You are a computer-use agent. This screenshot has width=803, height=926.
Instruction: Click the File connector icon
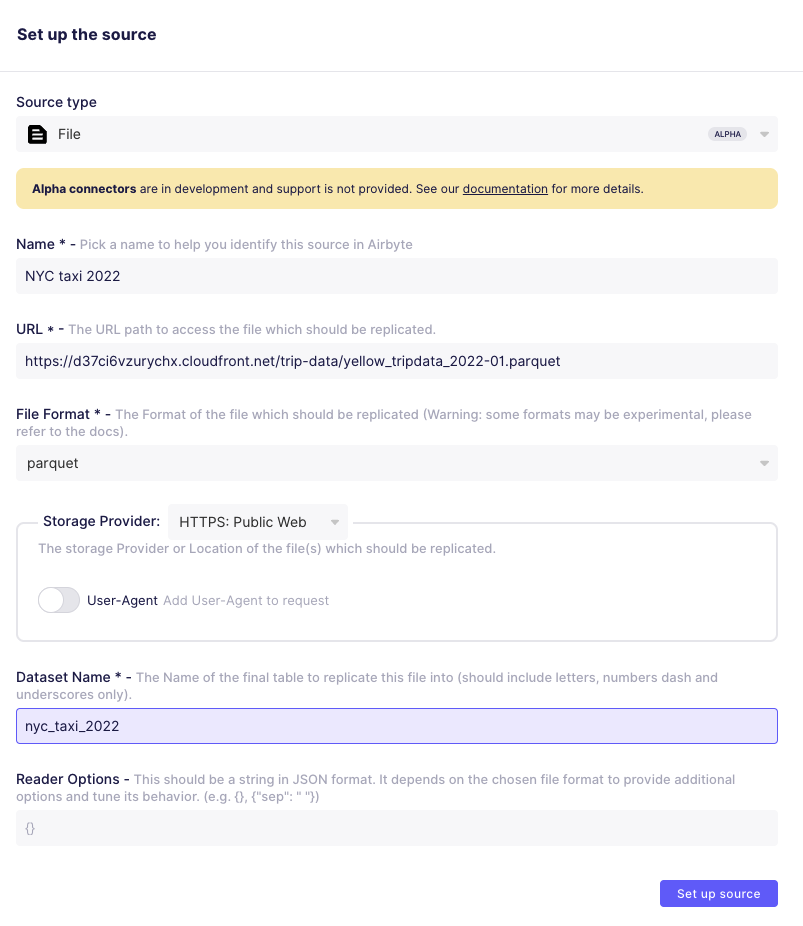coord(37,134)
